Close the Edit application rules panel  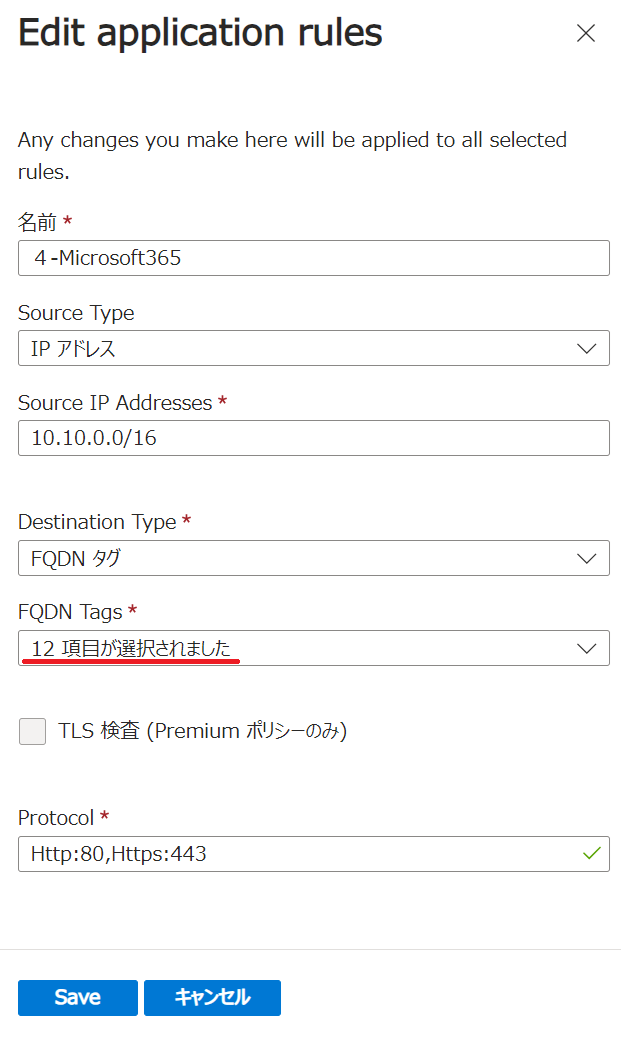(586, 33)
